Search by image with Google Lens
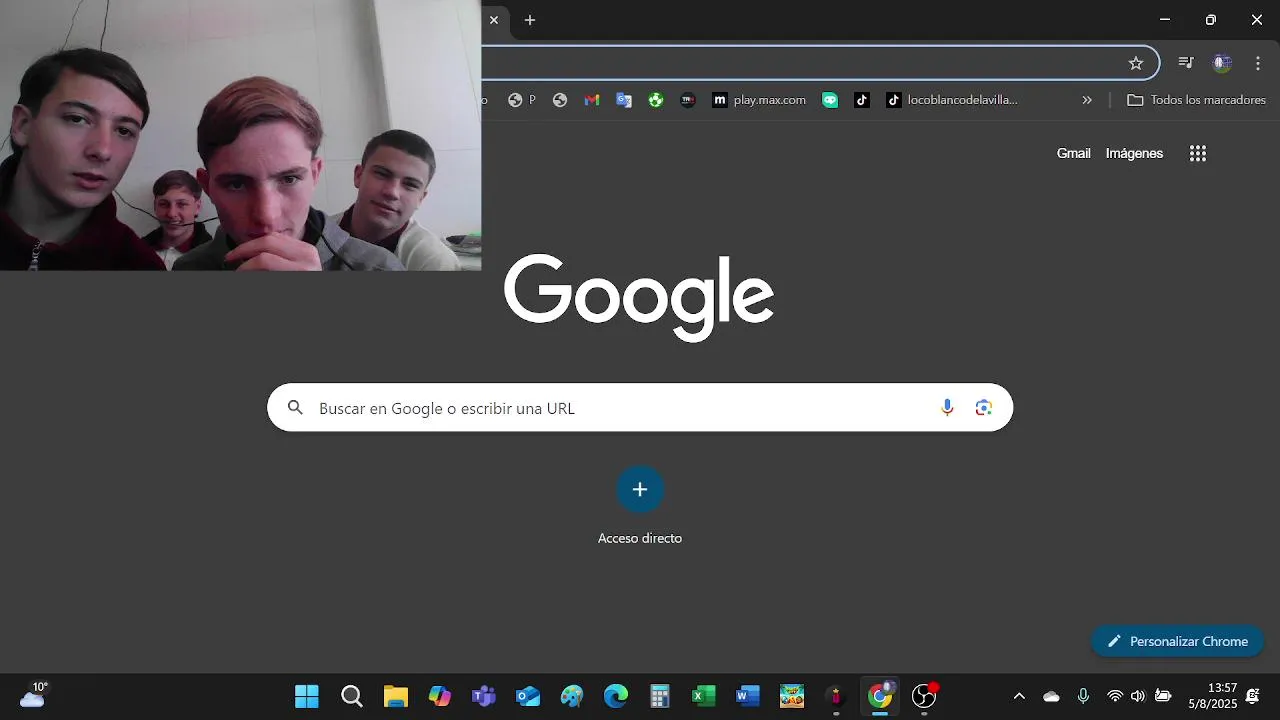The height and width of the screenshot is (720, 1280). point(984,408)
